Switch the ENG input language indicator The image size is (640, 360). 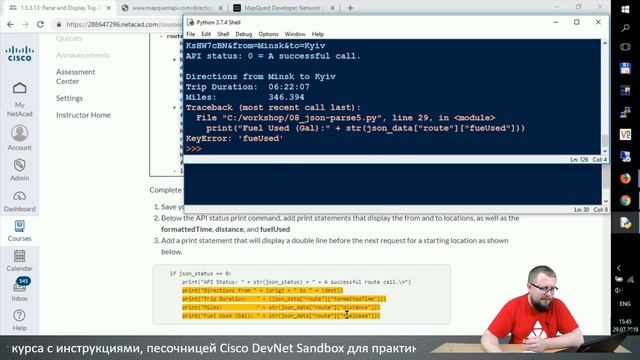(625, 304)
